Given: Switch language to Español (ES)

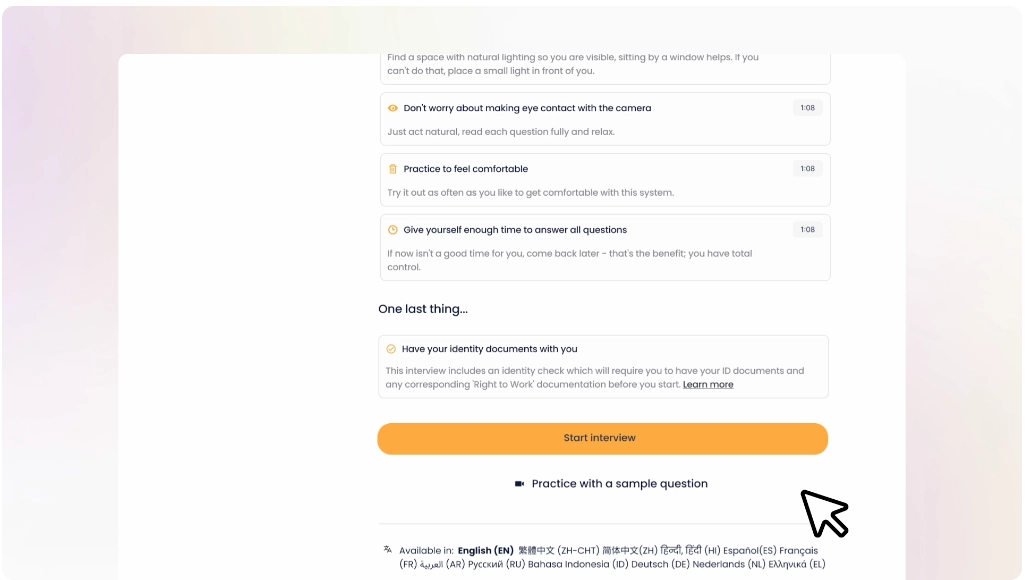Looking at the screenshot, I should point(750,550).
